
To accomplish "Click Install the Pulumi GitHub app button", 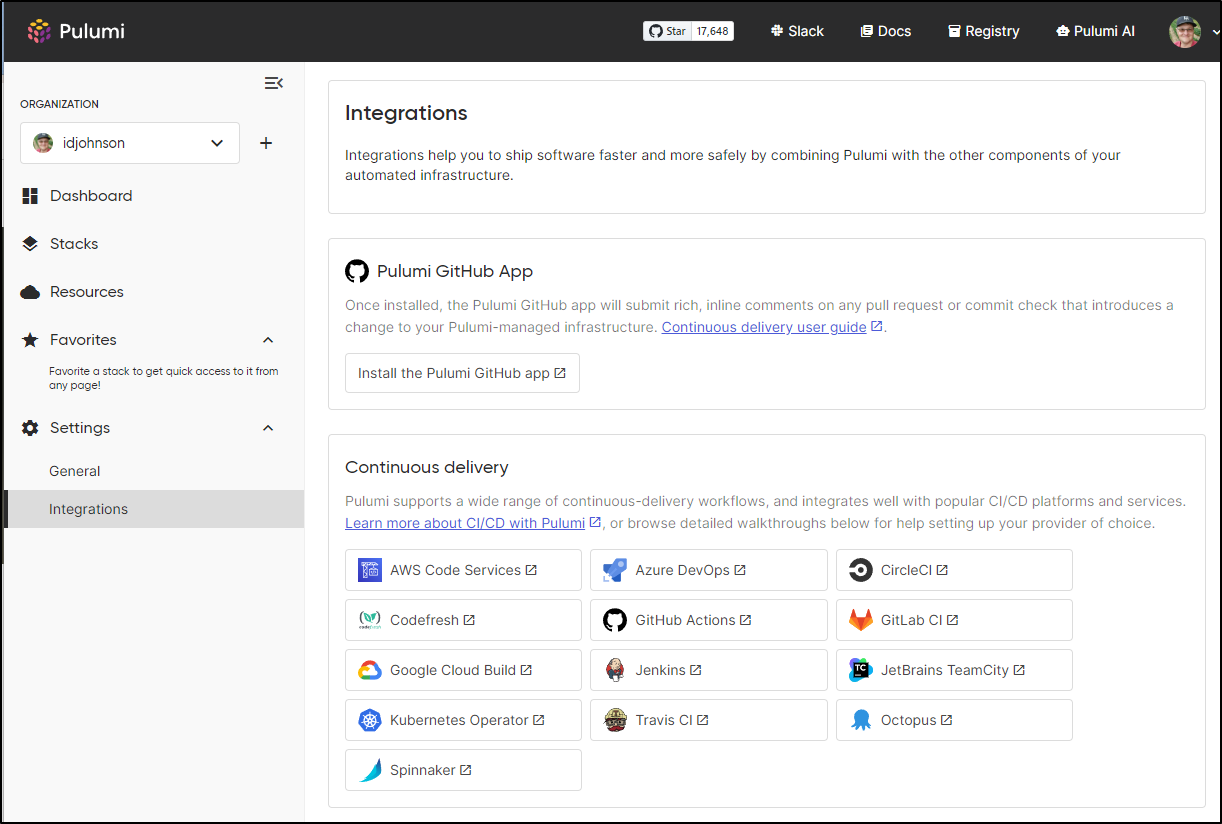I will click(462, 373).
